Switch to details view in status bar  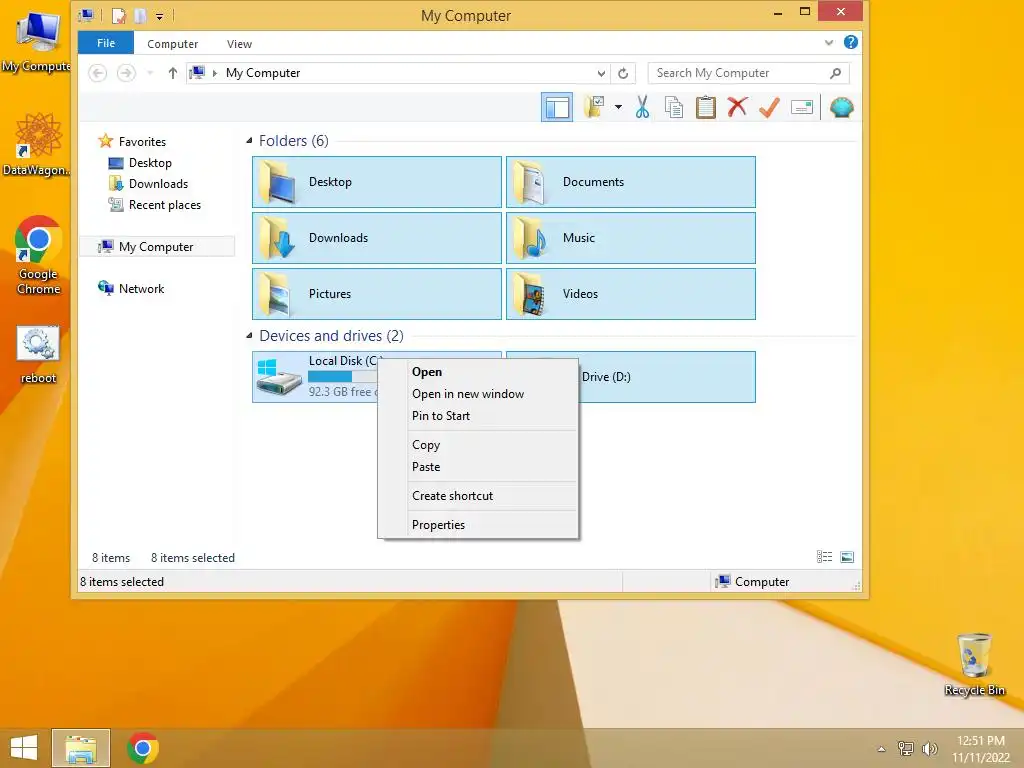(824, 557)
